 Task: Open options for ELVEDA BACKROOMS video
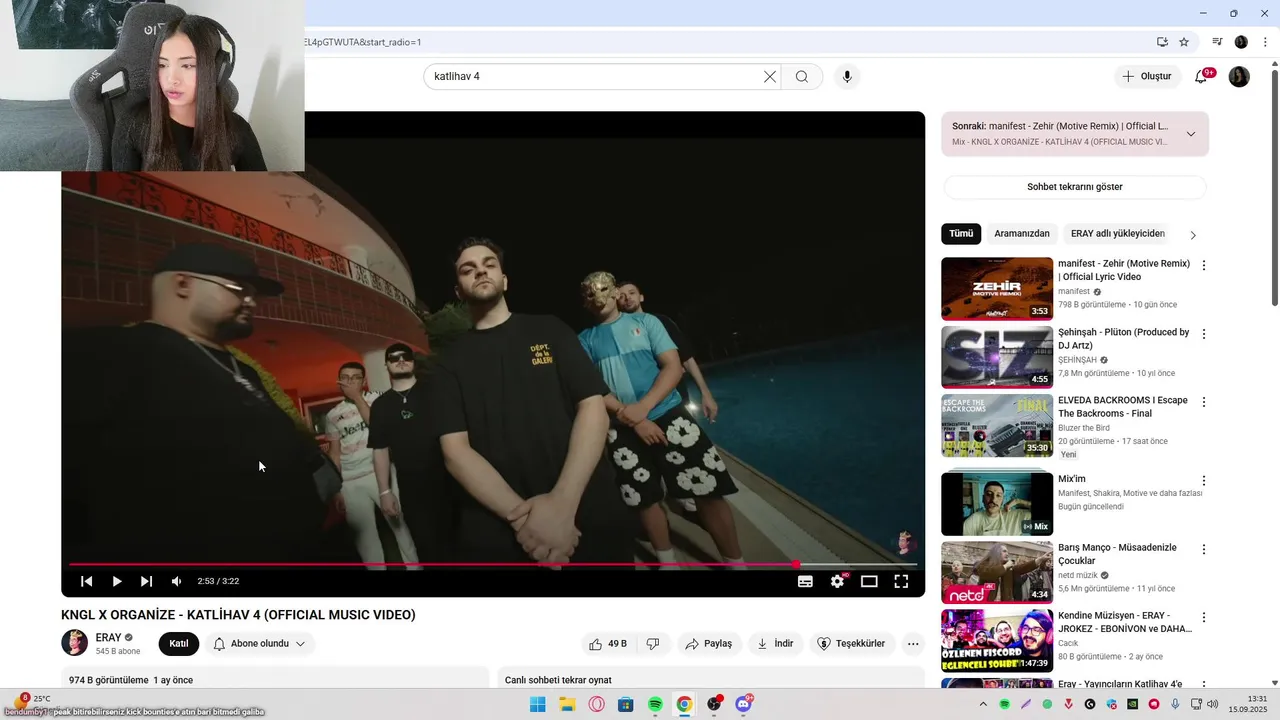[x=1204, y=402]
